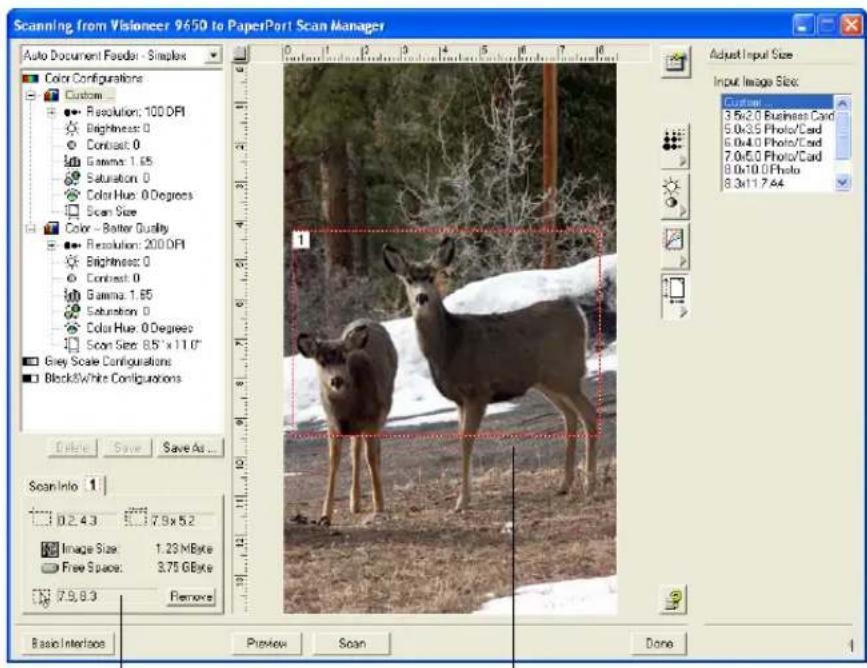Open Help with the question mark icon
The image size is (867, 668).
pyautogui.click(x=675, y=599)
